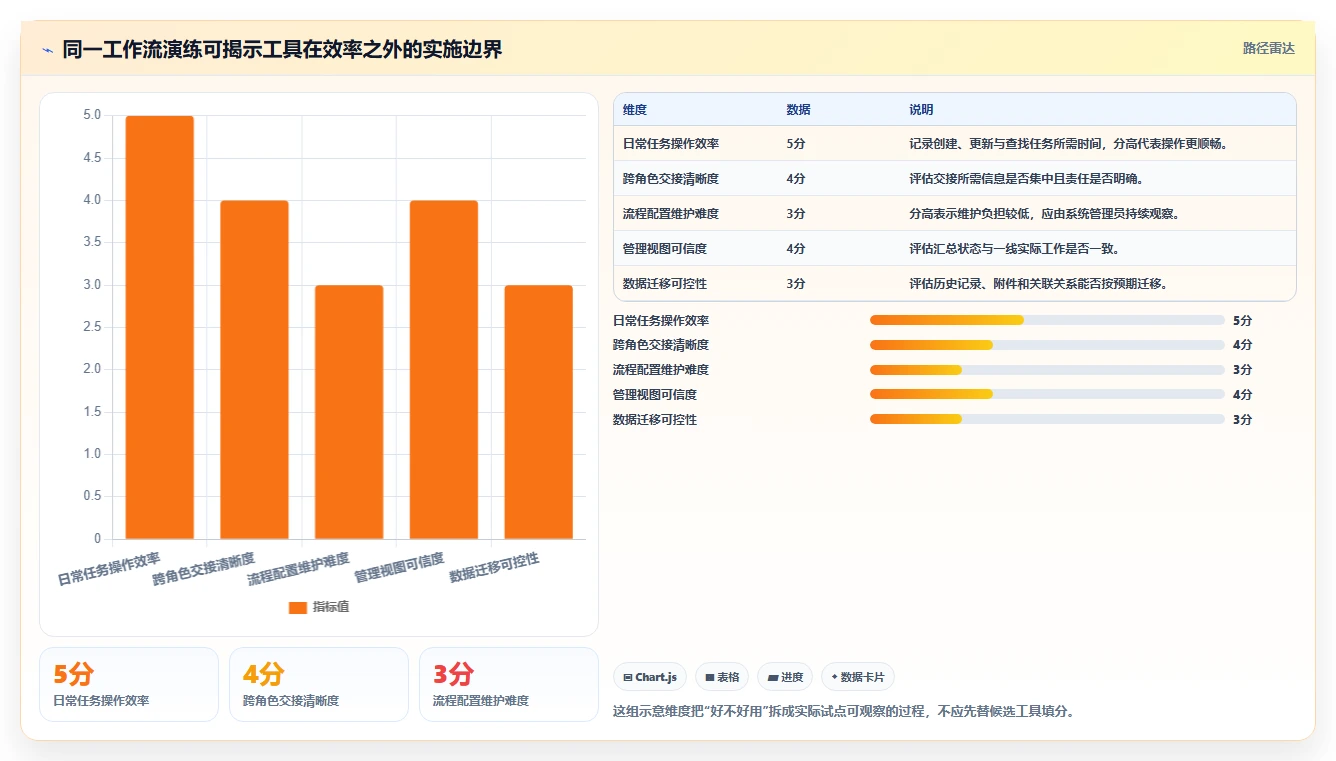
Task: Click the description starting 分高表示维护负担较低
Action: click(1044, 214)
